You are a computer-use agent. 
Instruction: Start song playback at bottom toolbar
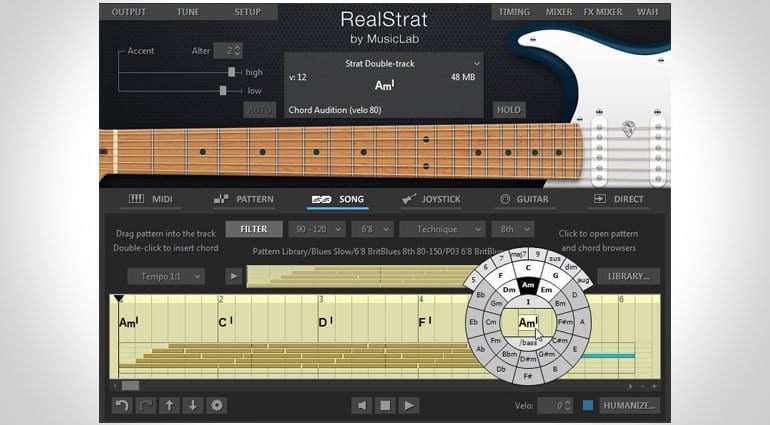pos(409,405)
